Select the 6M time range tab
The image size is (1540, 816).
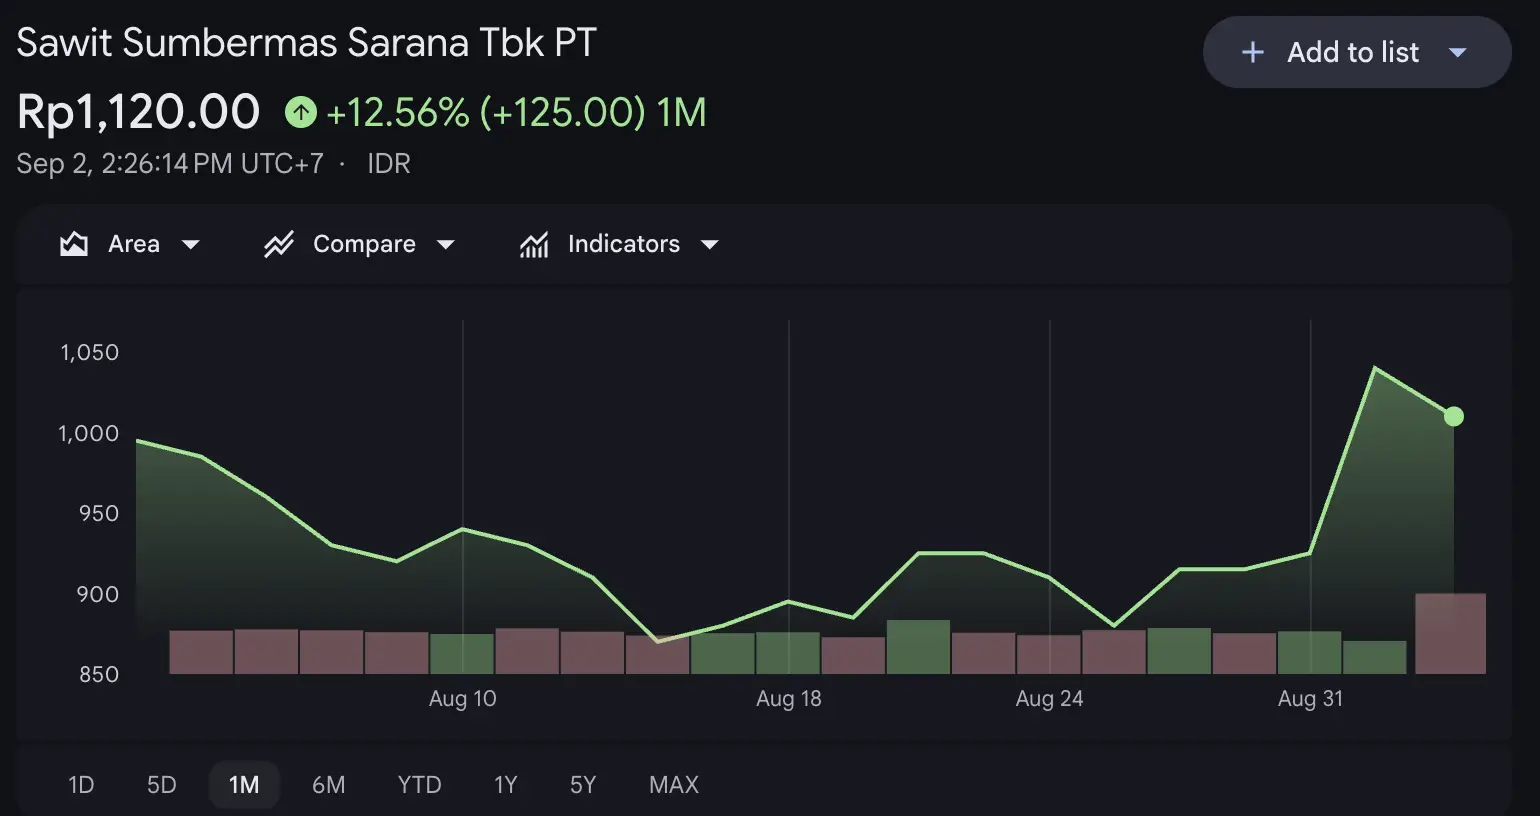[328, 785]
